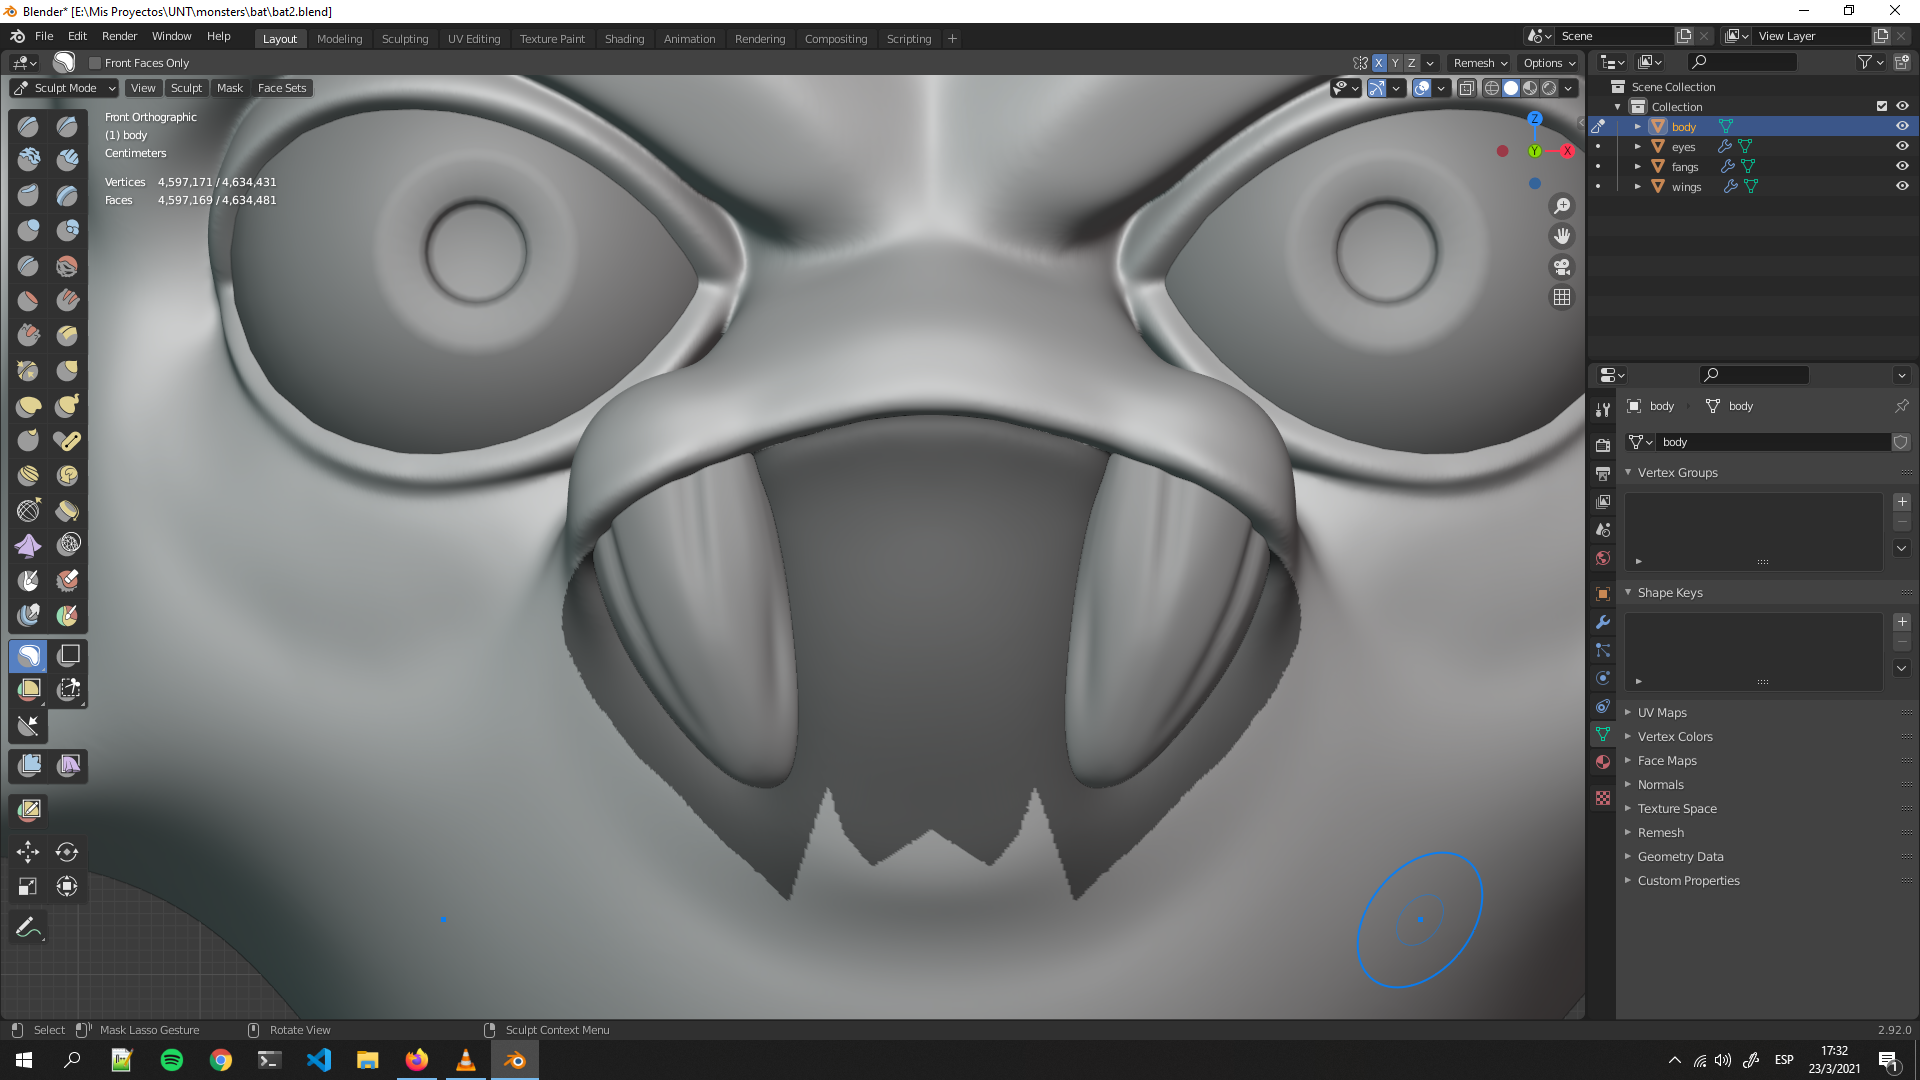Toggle Y axis symmetry button

click(1395, 63)
